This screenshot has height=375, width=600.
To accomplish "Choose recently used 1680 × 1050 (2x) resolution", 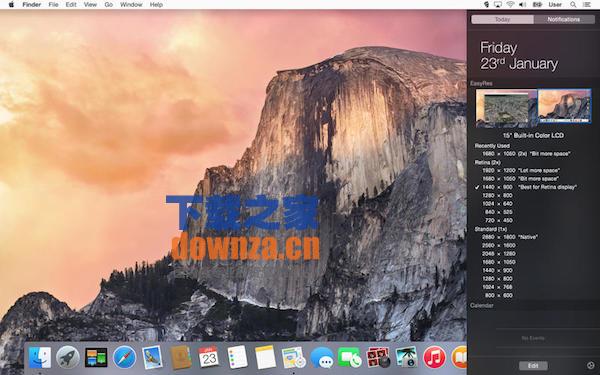I will (526, 154).
